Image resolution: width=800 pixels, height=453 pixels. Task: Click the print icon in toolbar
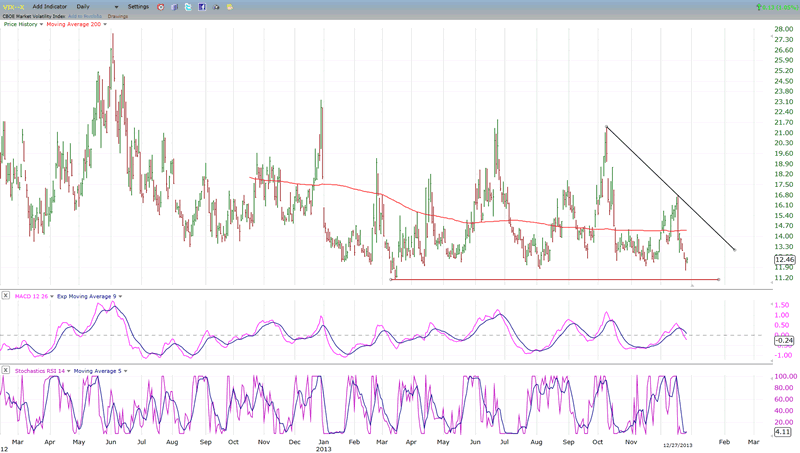pos(217,7)
